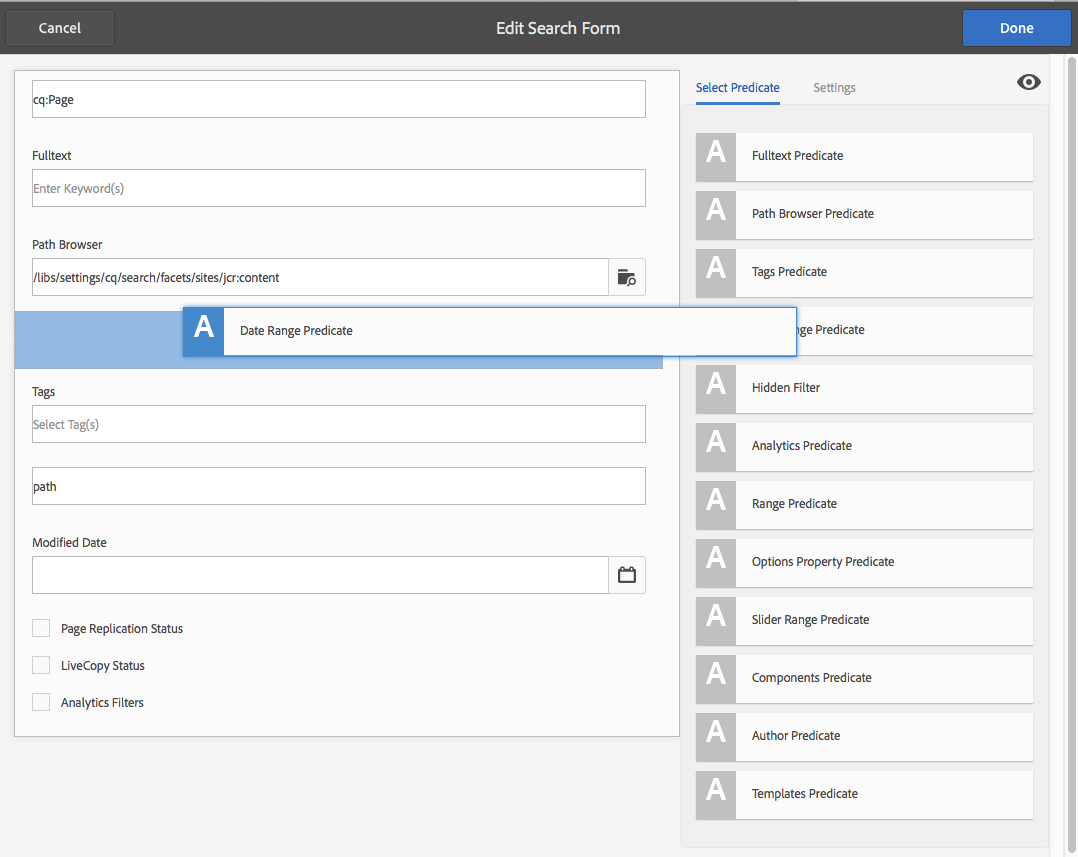Screen dimensions: 1078x857
Task: Enable the Analytics Filters checkbox
Action: coord(41,702)
